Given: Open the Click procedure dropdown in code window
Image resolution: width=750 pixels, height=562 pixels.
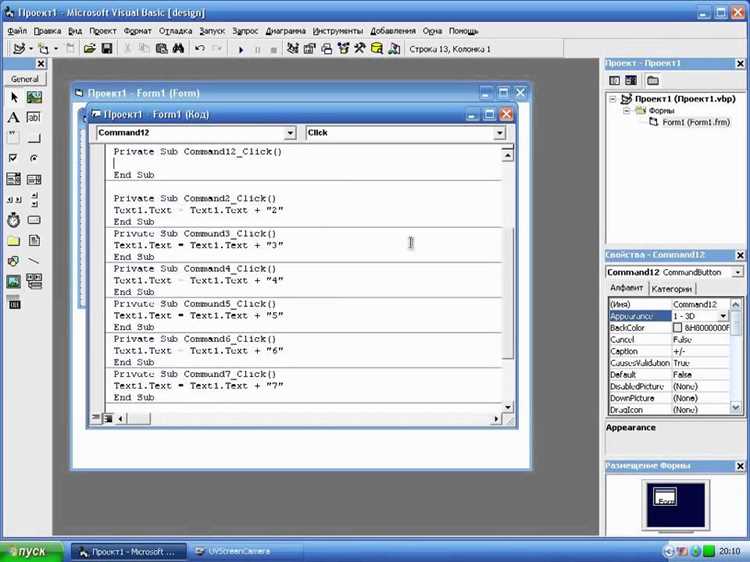Looking at the screenshot, I should pyautogui.click(x=499, y=133).
